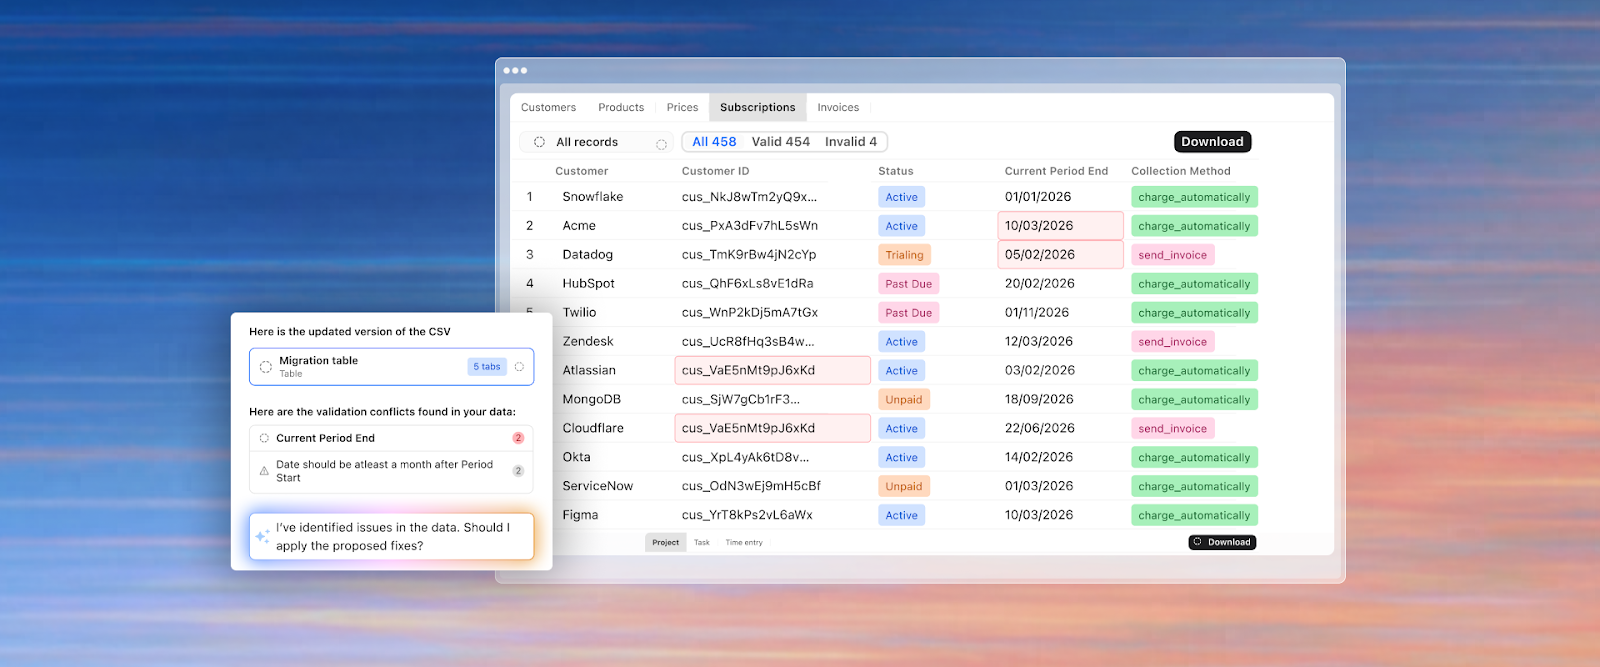The height and width of the screenshot is (667, 1600).
Task: Click the Status column header
Action: 895,171
